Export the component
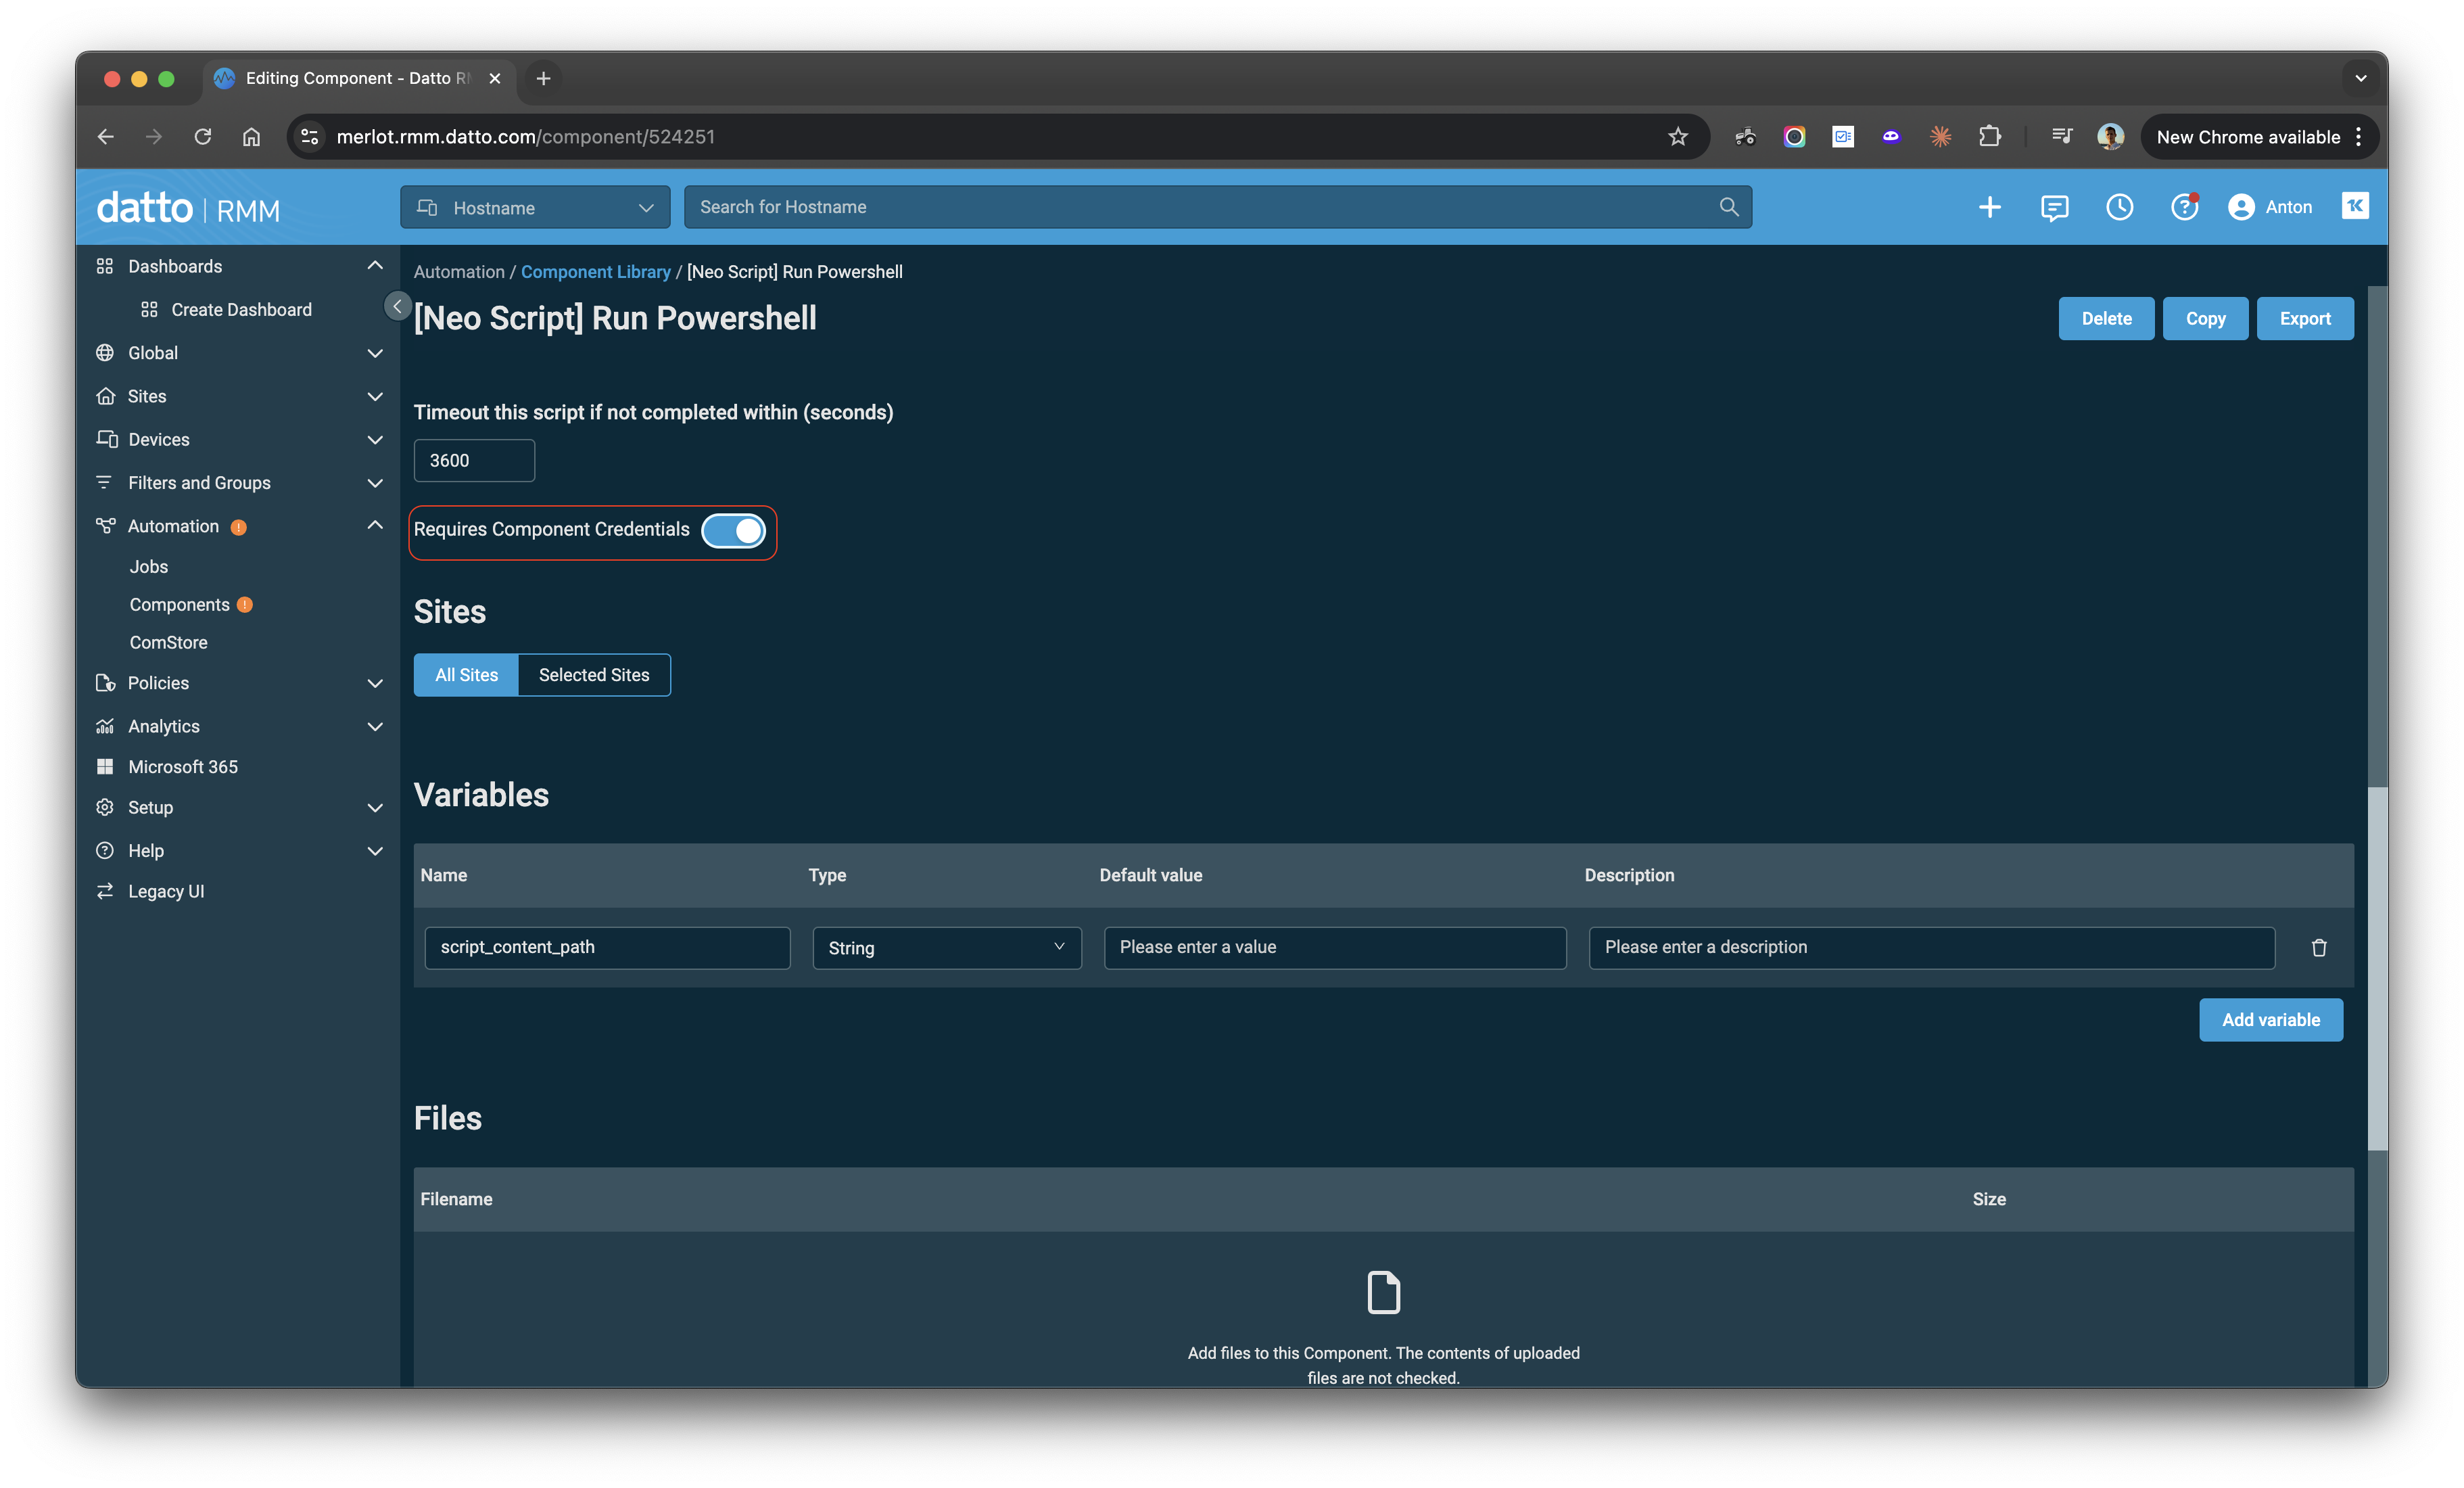This screenshot has height=1488, width=2464. [x=2305, y=318]
